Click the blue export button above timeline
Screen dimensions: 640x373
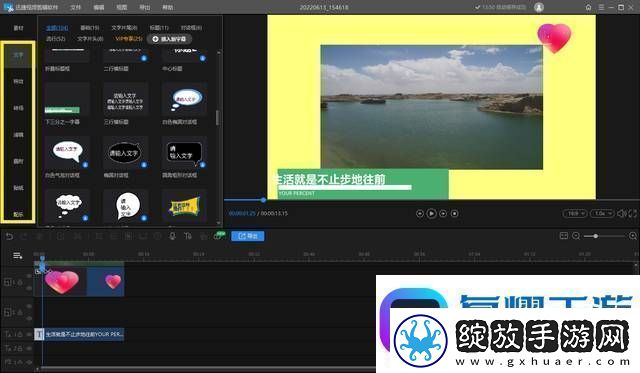coord(248,236)
